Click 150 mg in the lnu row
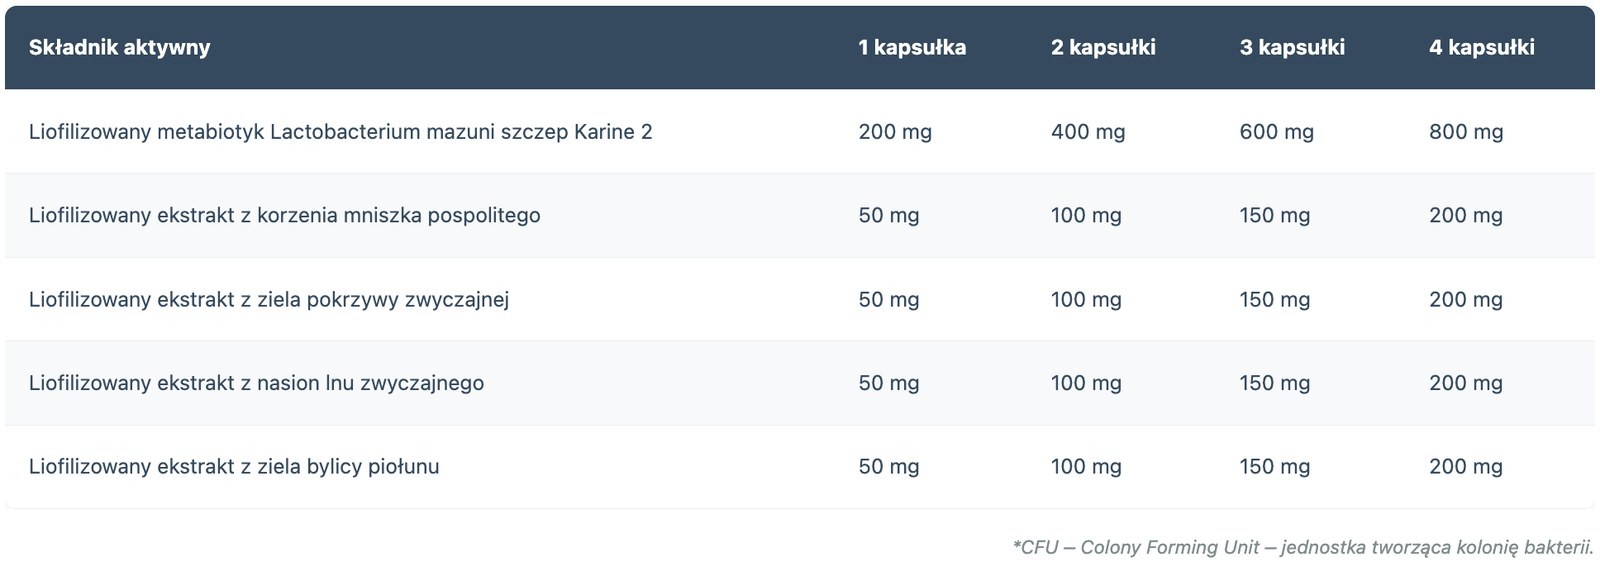The image size is (1600, 562). tap(1275, 383)
